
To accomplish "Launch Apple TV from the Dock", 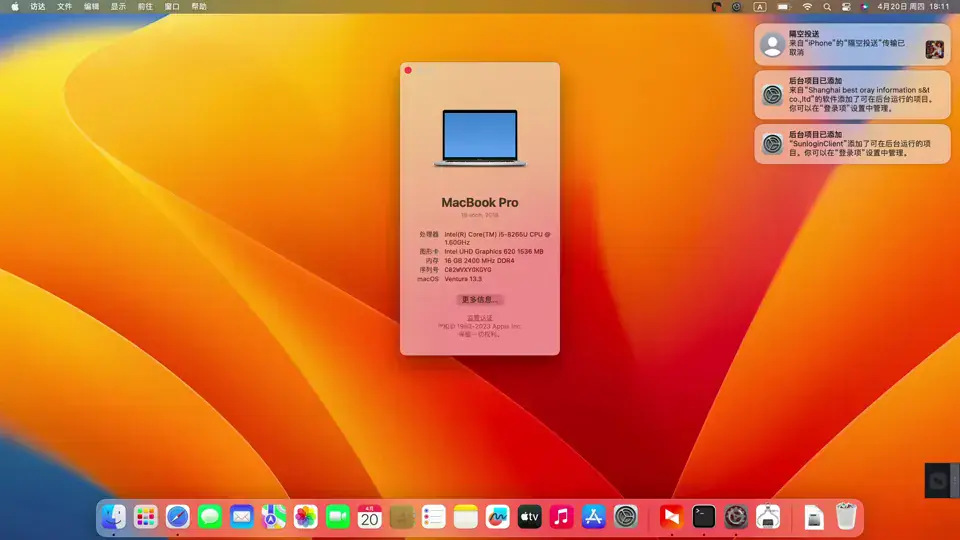I will pyautogui.click(x=530, y=517).
